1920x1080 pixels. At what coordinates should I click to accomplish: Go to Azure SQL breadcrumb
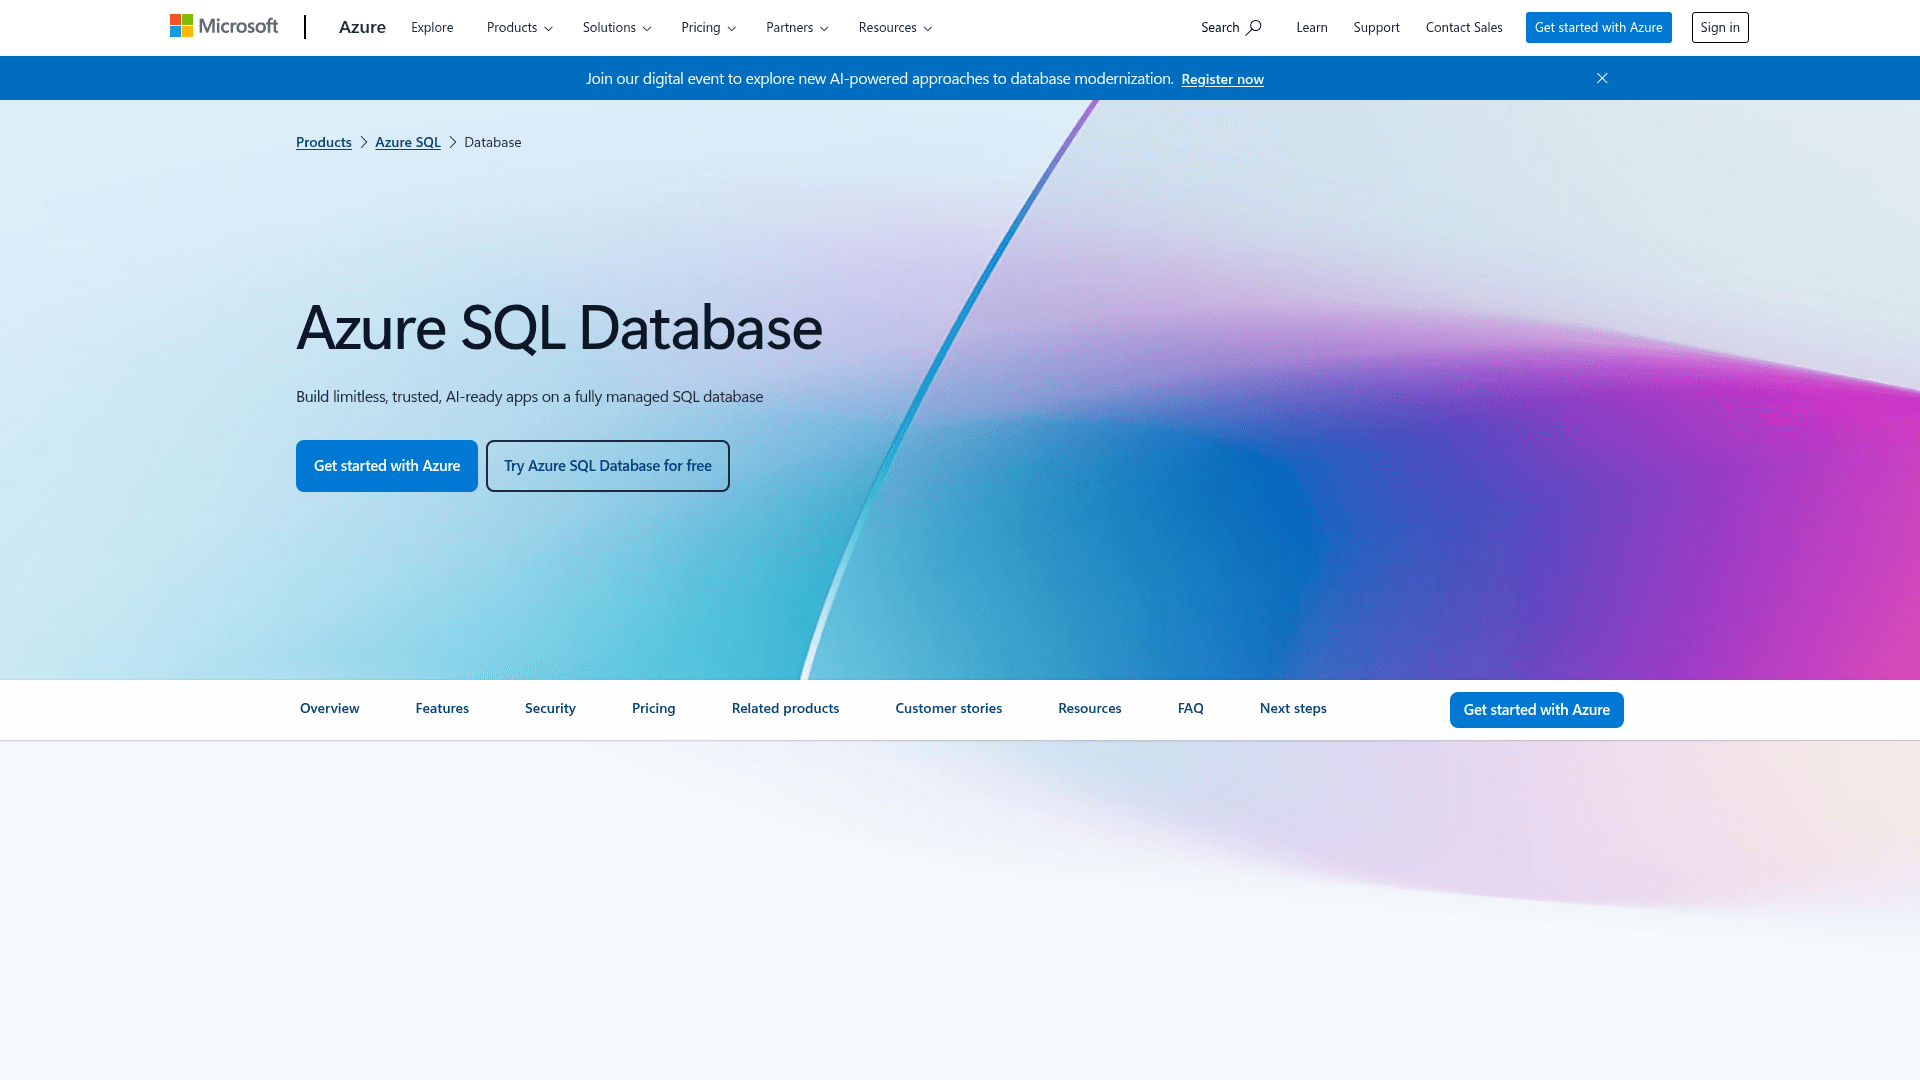click(408, 142)
